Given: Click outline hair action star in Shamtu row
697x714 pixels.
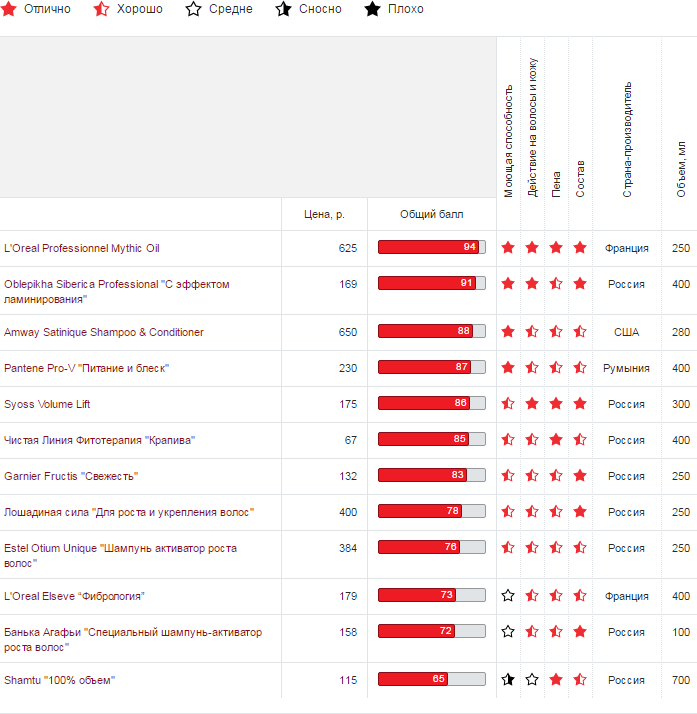Looking at the screenshot, I should (532, 679).
